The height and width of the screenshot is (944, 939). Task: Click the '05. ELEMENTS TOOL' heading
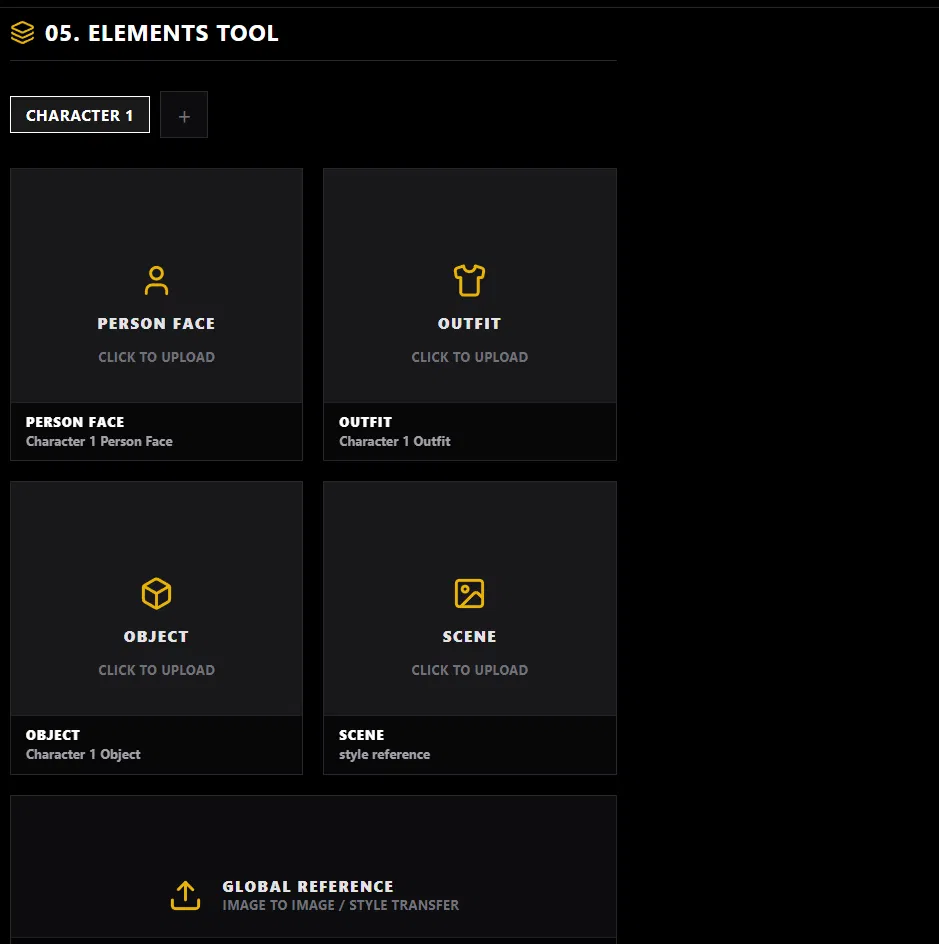161,33
